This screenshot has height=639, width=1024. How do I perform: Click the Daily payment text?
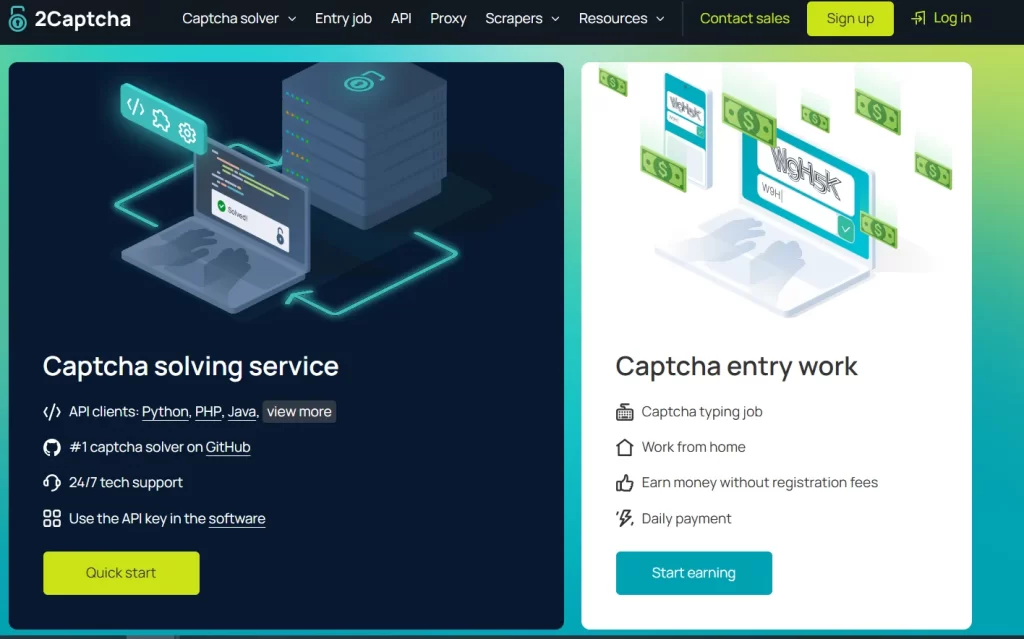[x=686, y=518]
